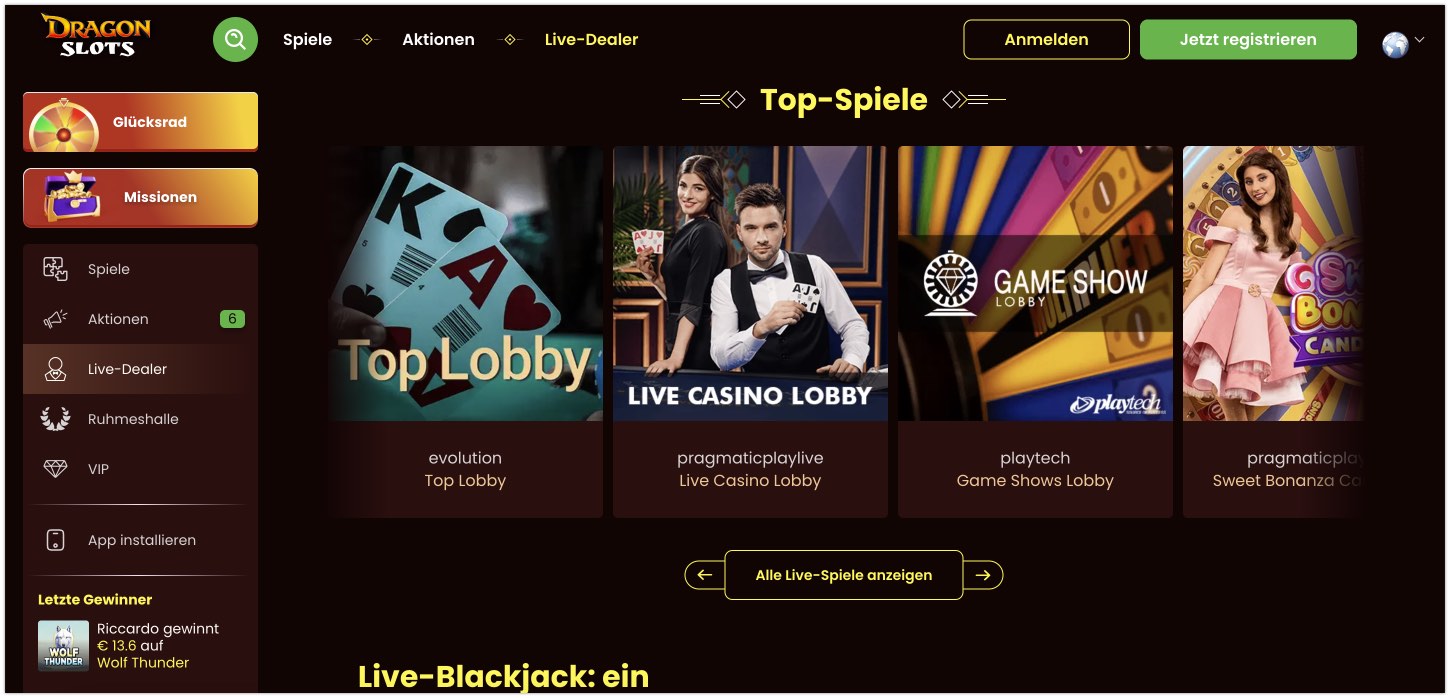Open the Glücksrad wheel banner
Viewport: 1450px width, 698px height.
click(x=140, y=122)
